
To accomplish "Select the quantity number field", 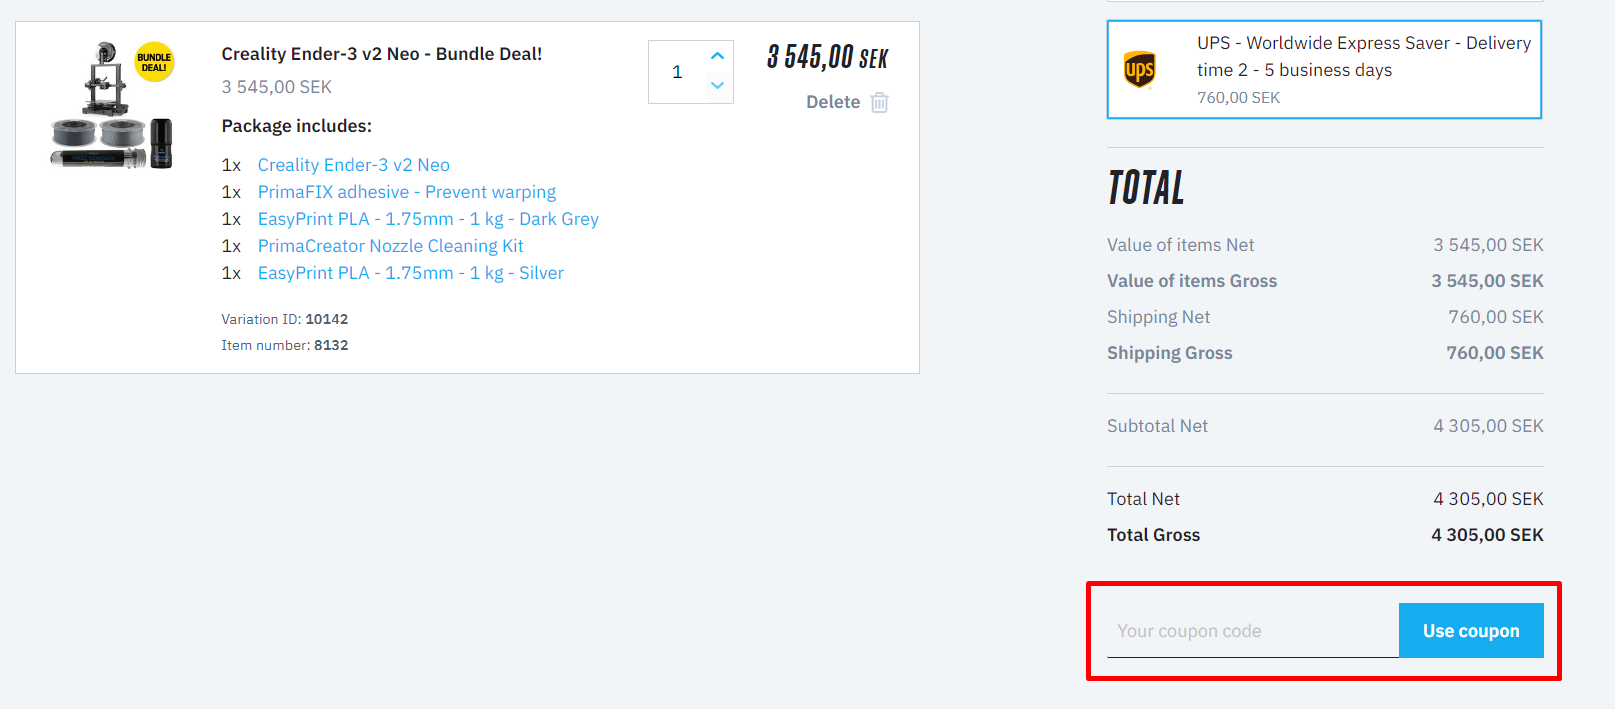I will click(x=677, y=72).
